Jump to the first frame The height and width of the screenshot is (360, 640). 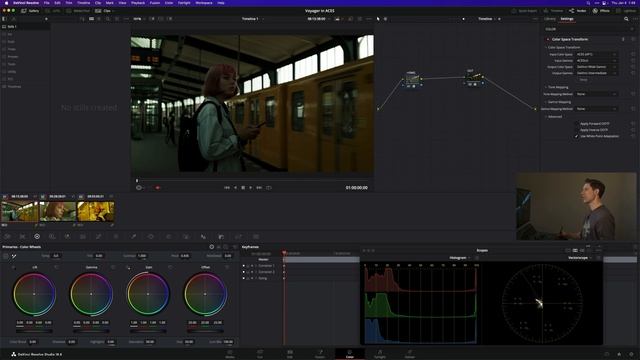[227, 188]
